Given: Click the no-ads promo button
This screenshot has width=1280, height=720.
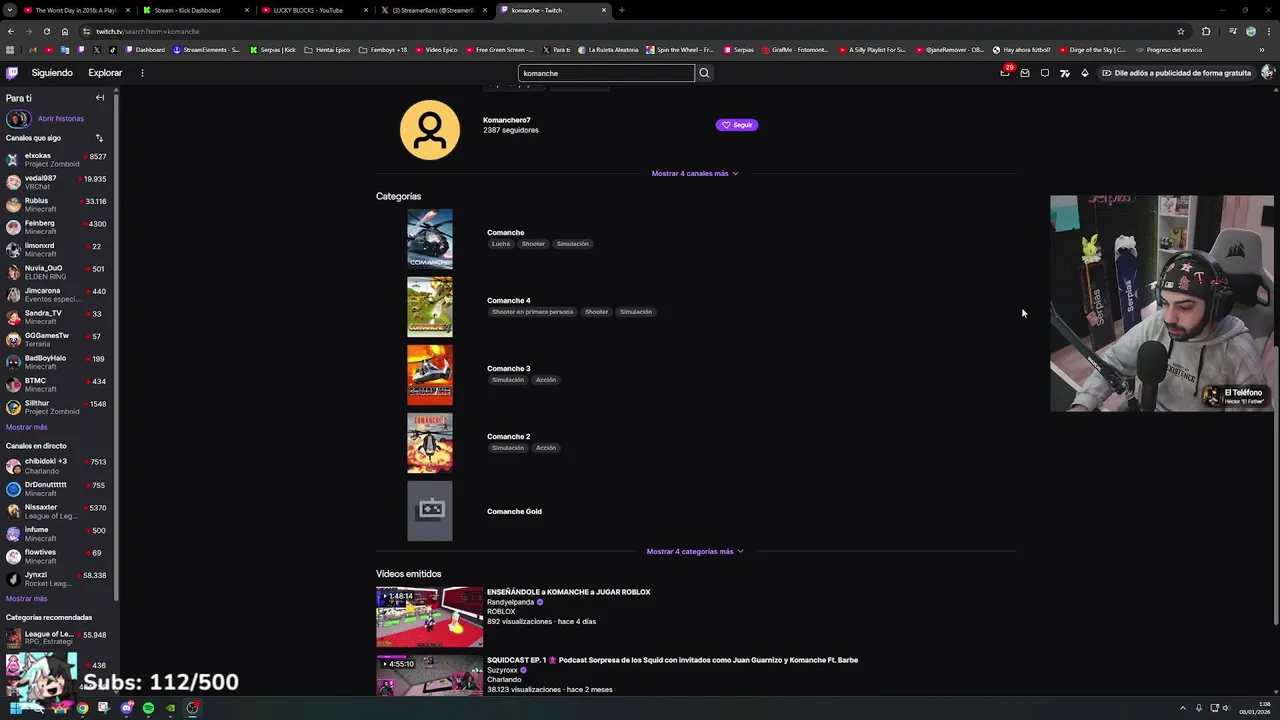Looking at the screenshot, I should point(1176,73).
